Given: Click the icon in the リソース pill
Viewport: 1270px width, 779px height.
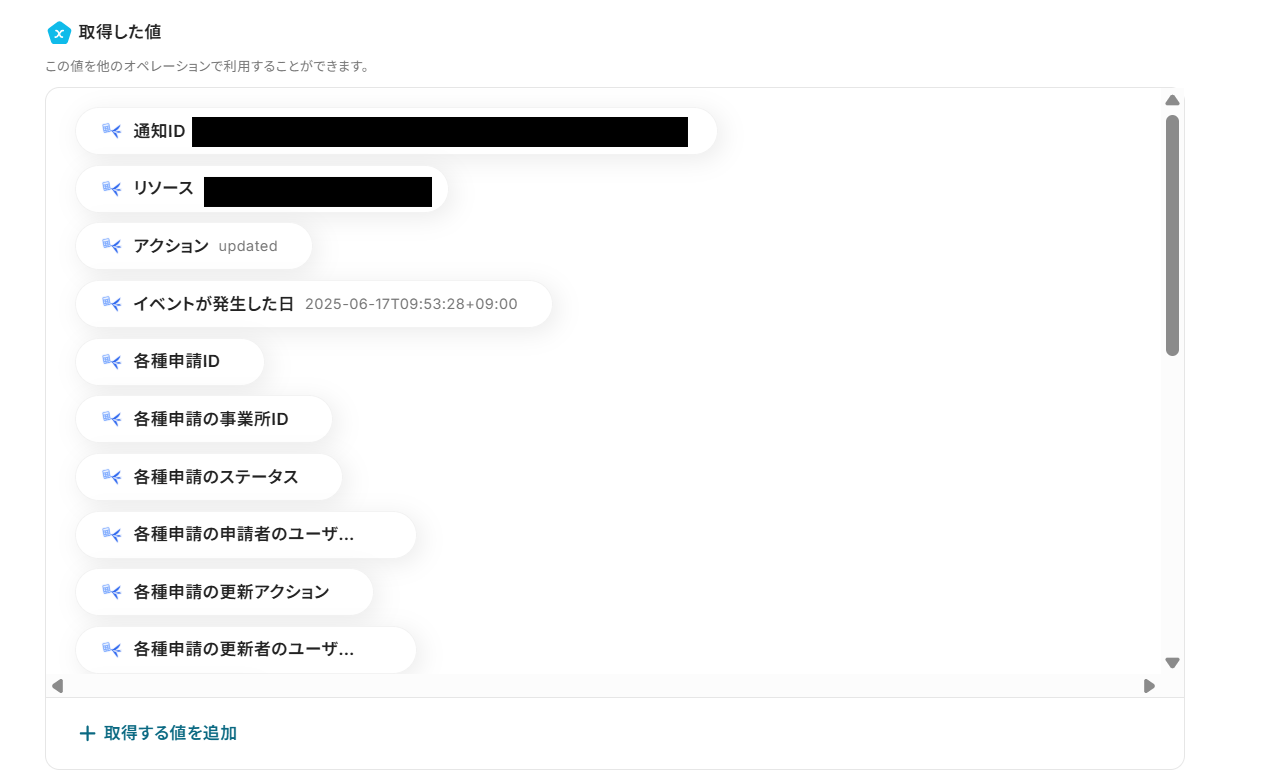Looking at the screenshot, I should tap(111, 188).
